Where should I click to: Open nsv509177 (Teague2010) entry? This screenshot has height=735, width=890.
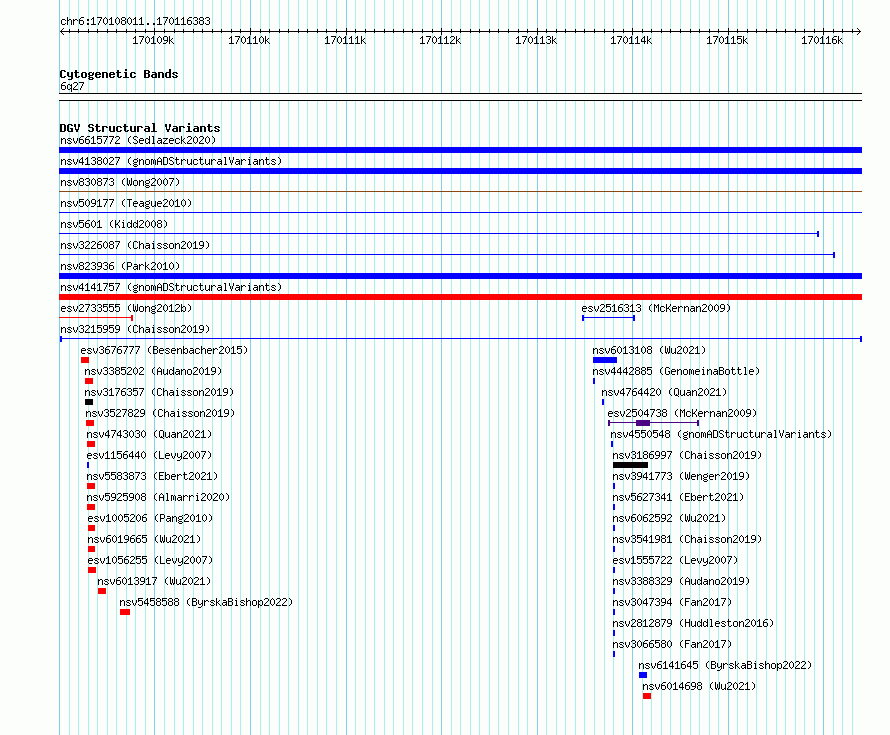[126, 203]
